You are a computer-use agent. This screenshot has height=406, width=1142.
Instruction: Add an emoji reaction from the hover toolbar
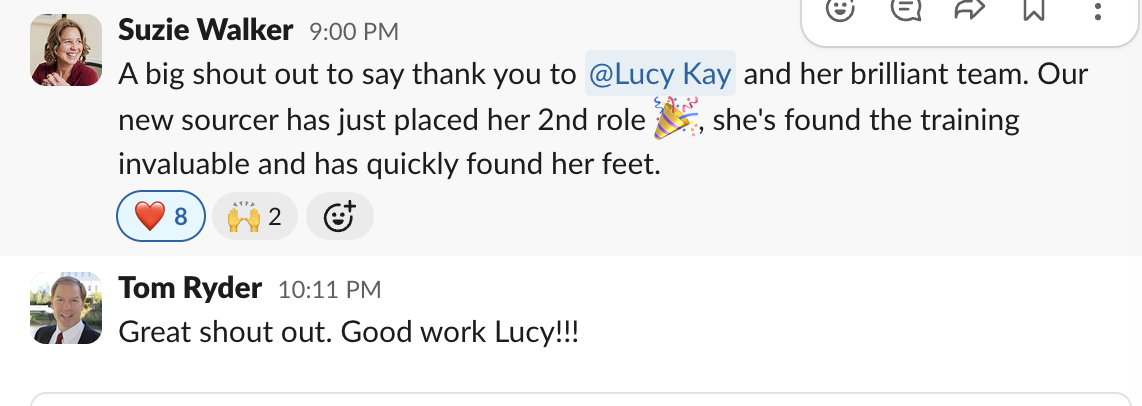(x=840, y=10)
